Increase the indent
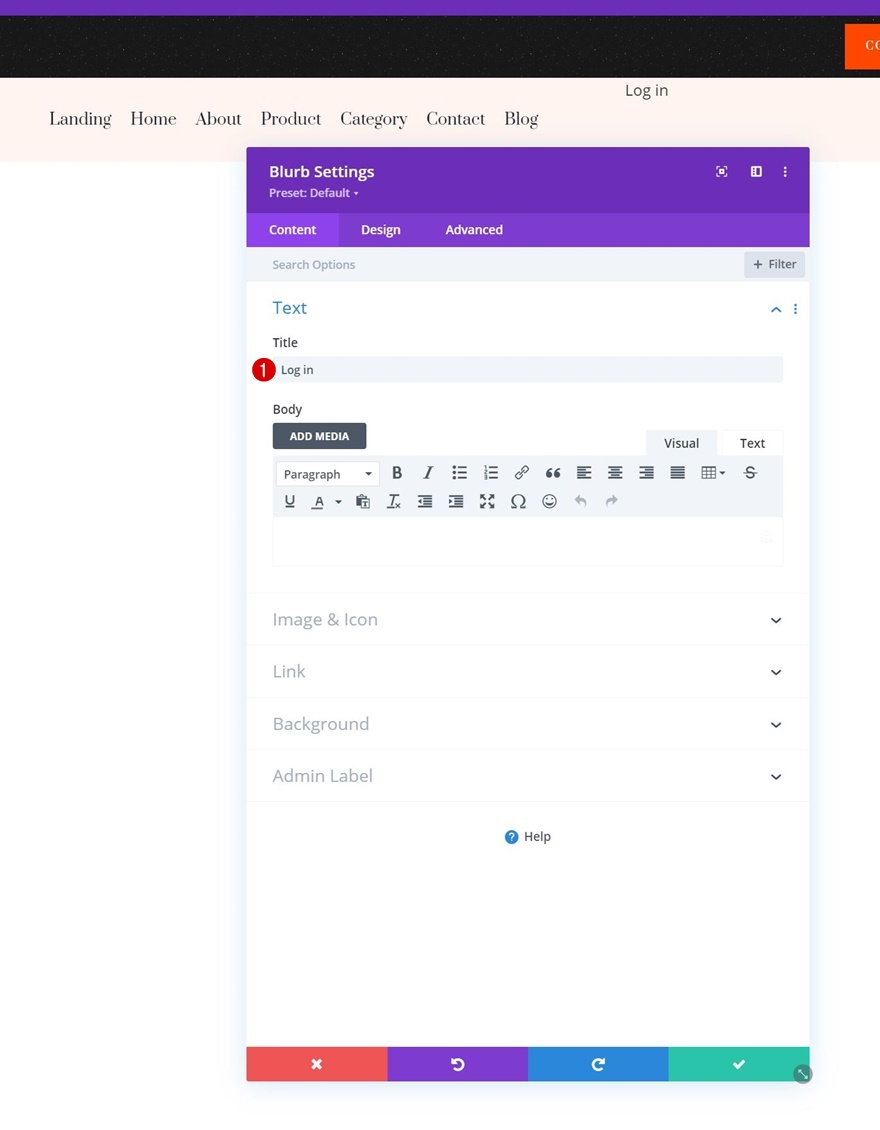 [x=456, y=502]
